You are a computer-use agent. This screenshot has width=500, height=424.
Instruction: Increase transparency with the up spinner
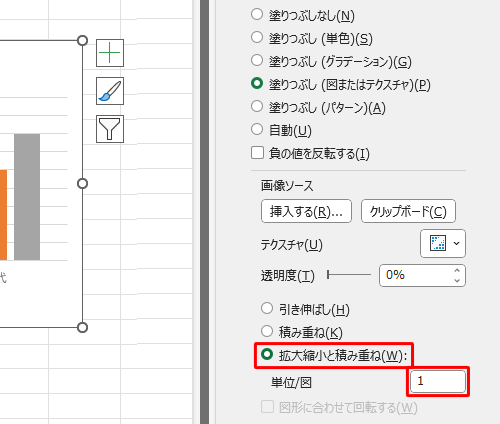457,270
